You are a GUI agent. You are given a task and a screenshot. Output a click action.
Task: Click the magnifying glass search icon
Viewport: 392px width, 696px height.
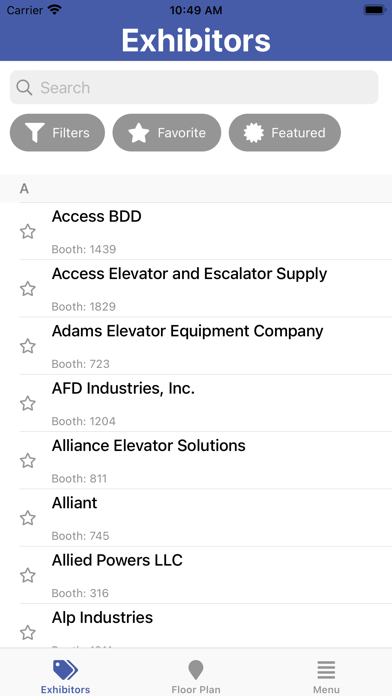(x=24, y=87)
